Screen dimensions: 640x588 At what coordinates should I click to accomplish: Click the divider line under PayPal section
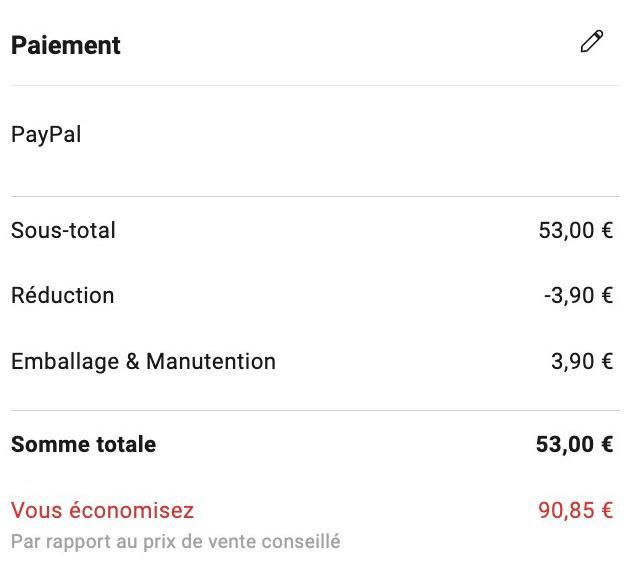(315, 196)
